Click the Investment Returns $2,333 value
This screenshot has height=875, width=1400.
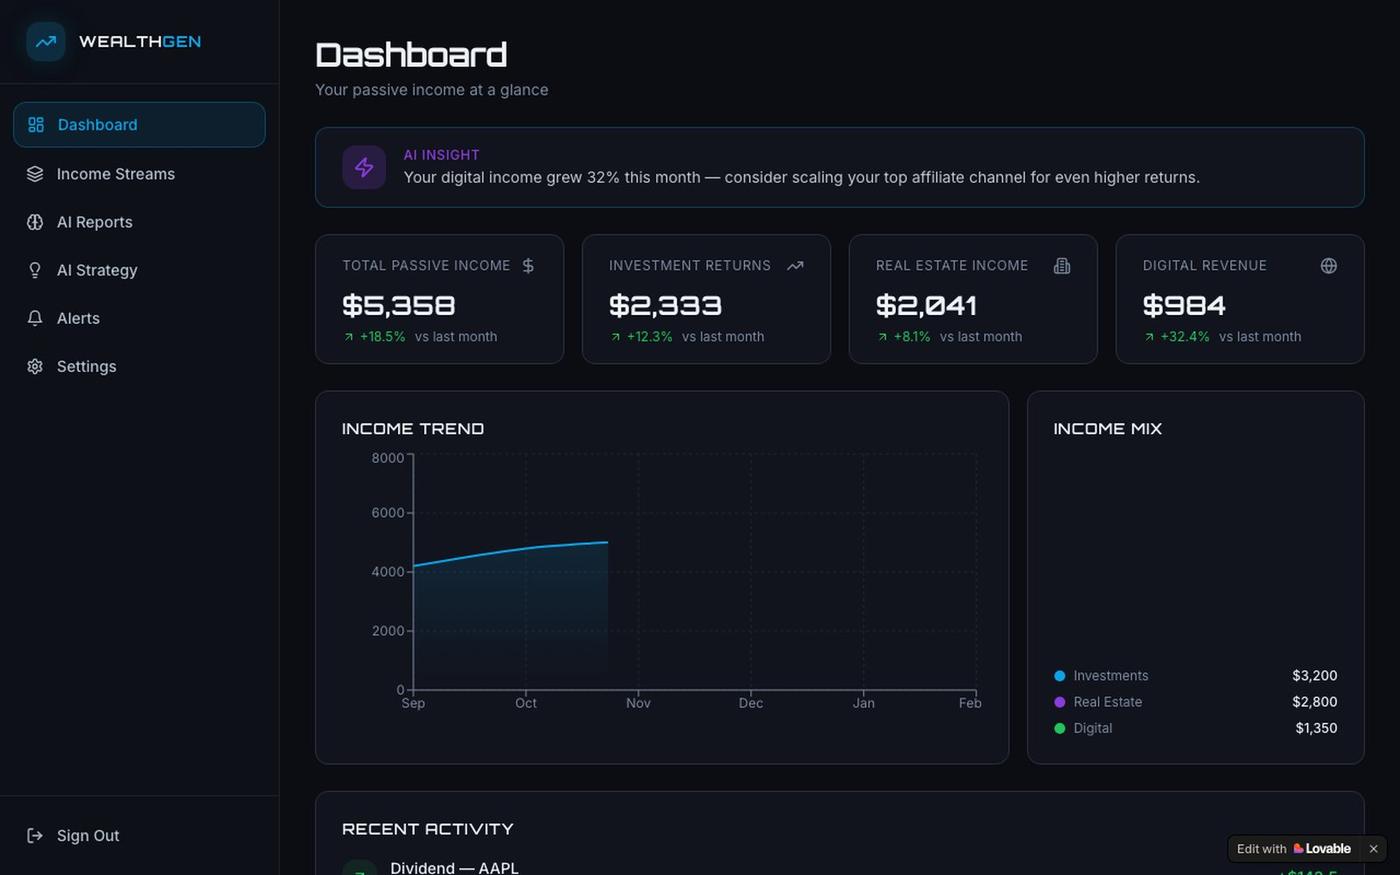[x=665, y=305]
